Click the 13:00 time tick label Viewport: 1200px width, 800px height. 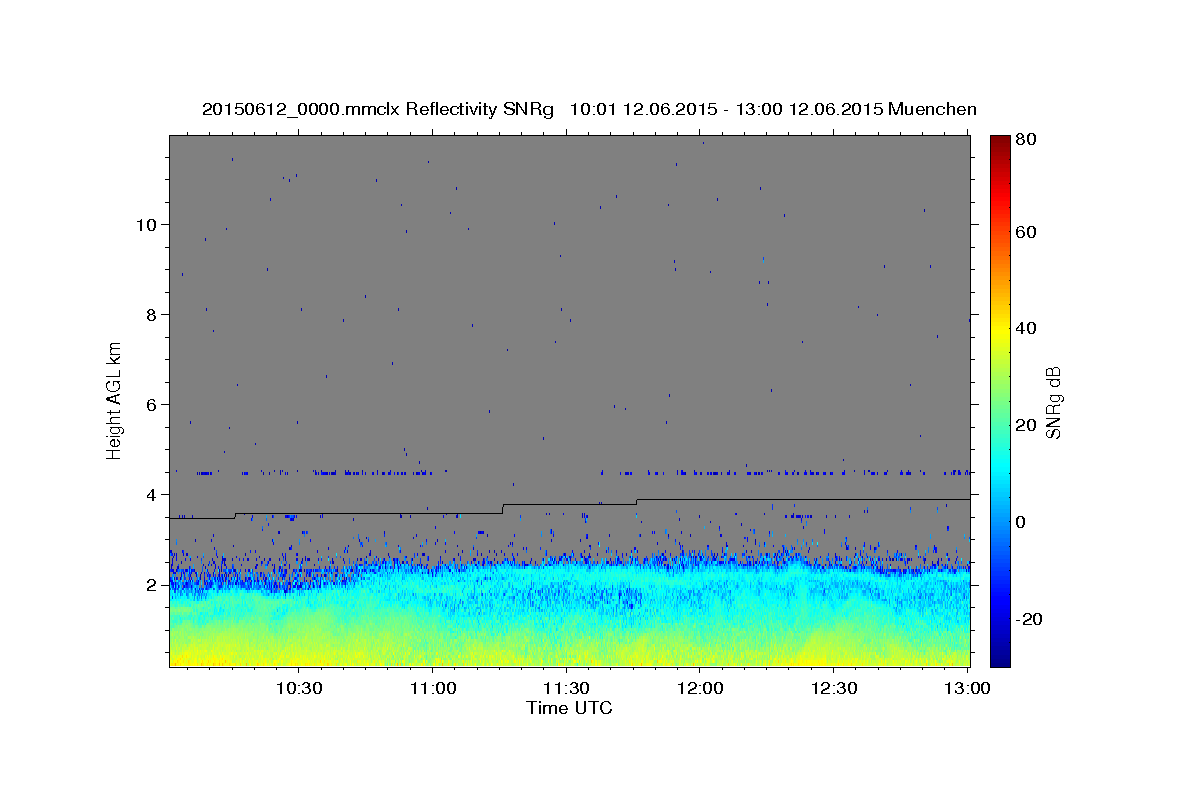[x=968, y=689]
